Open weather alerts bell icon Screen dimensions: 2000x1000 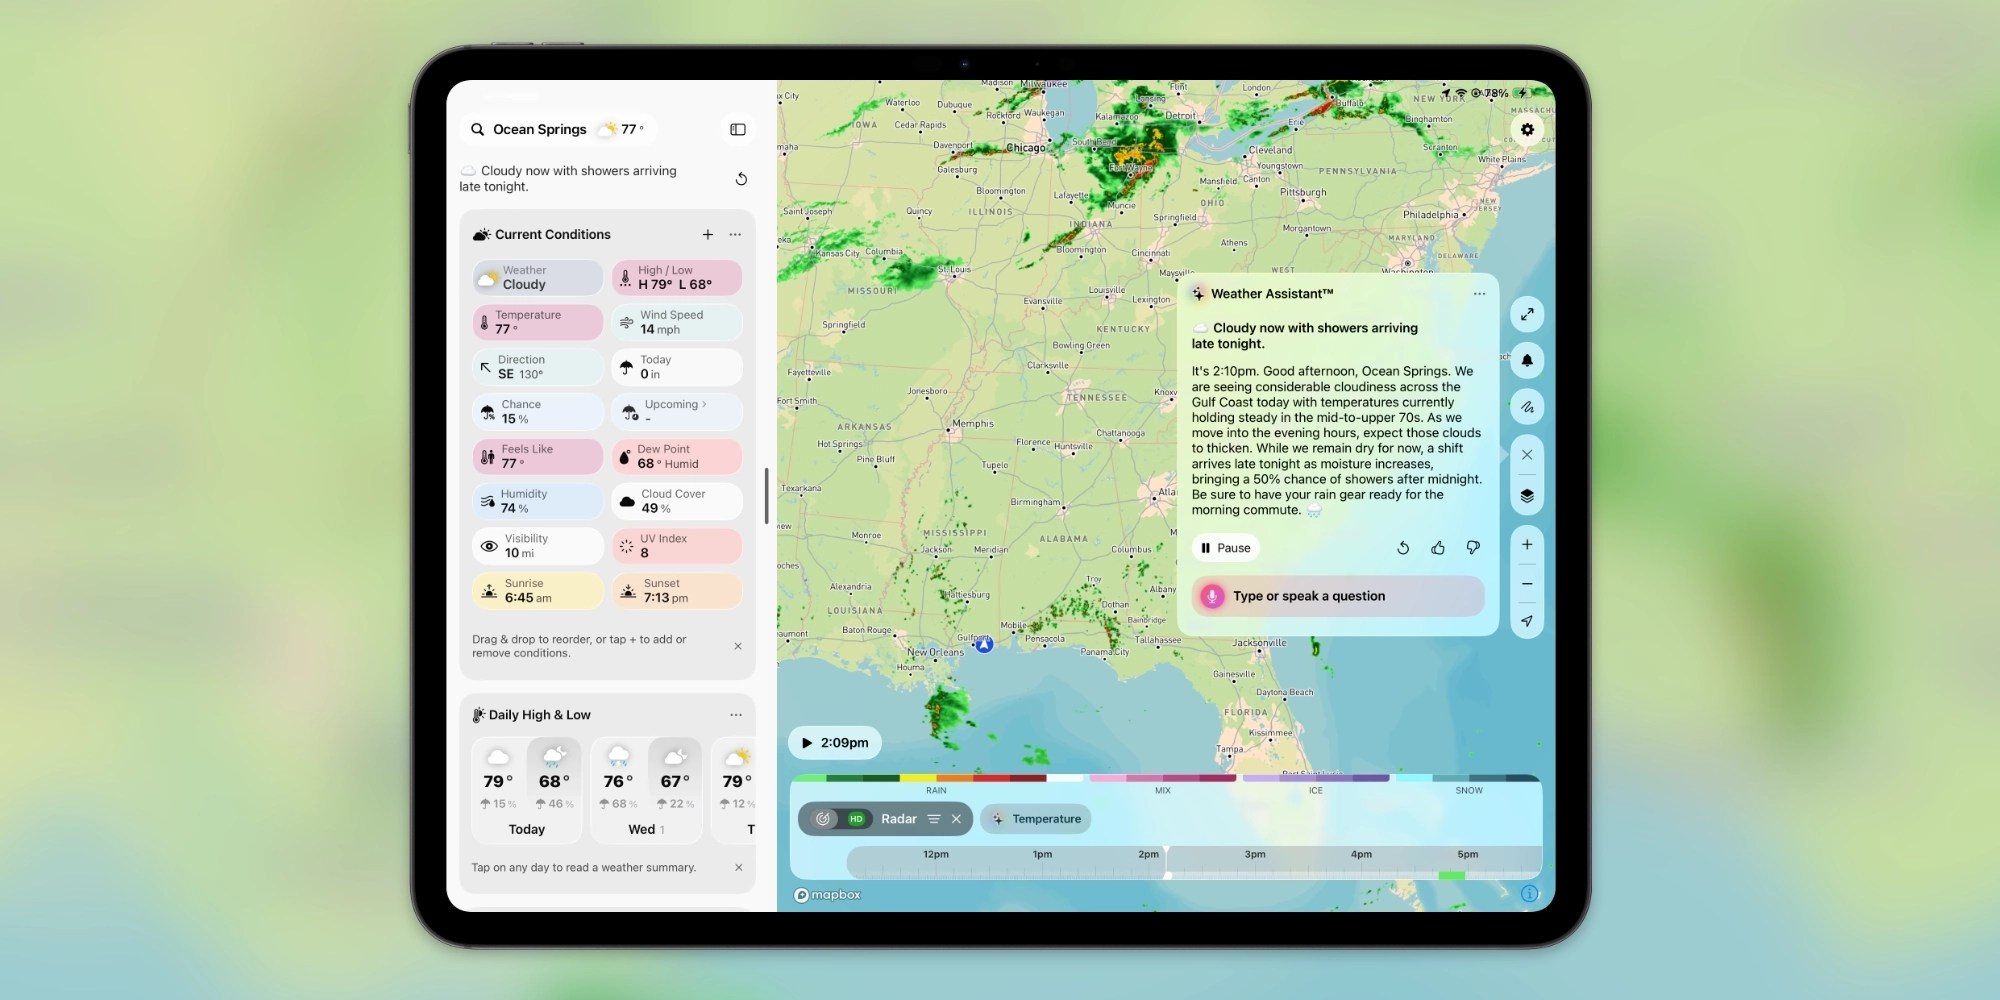[1527, 360]
